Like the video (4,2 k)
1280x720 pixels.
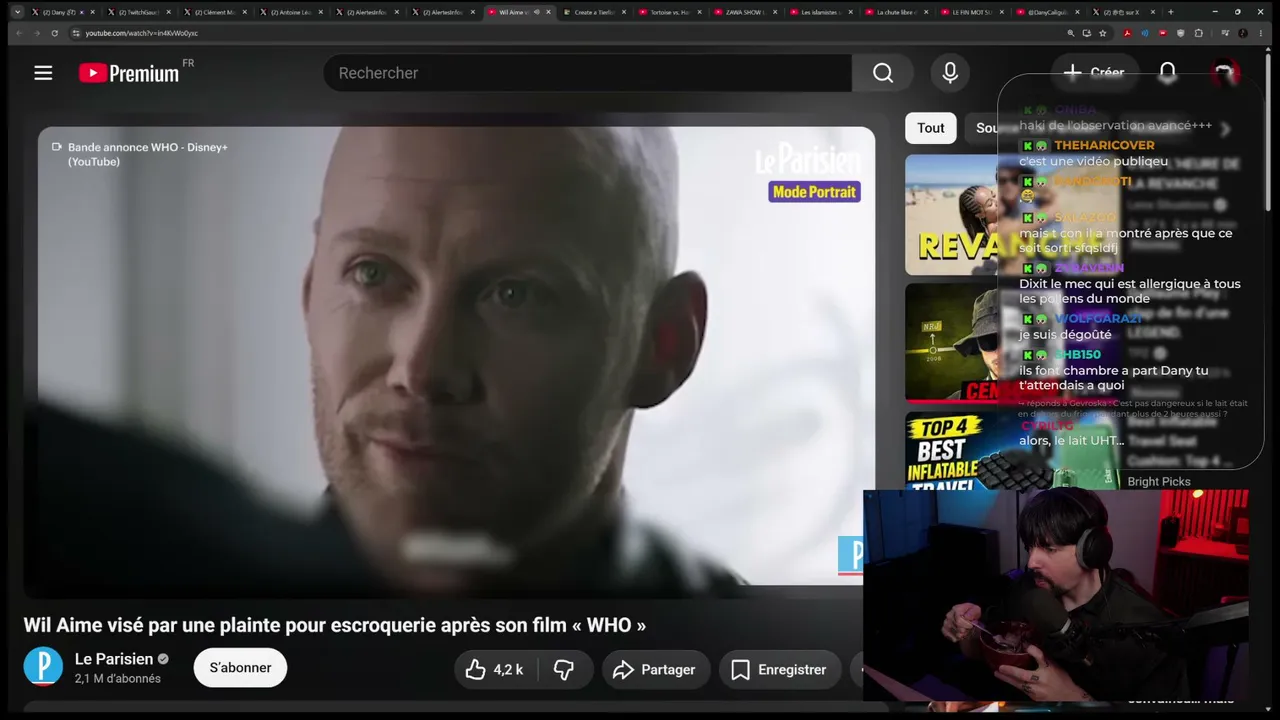click(497, 670)
